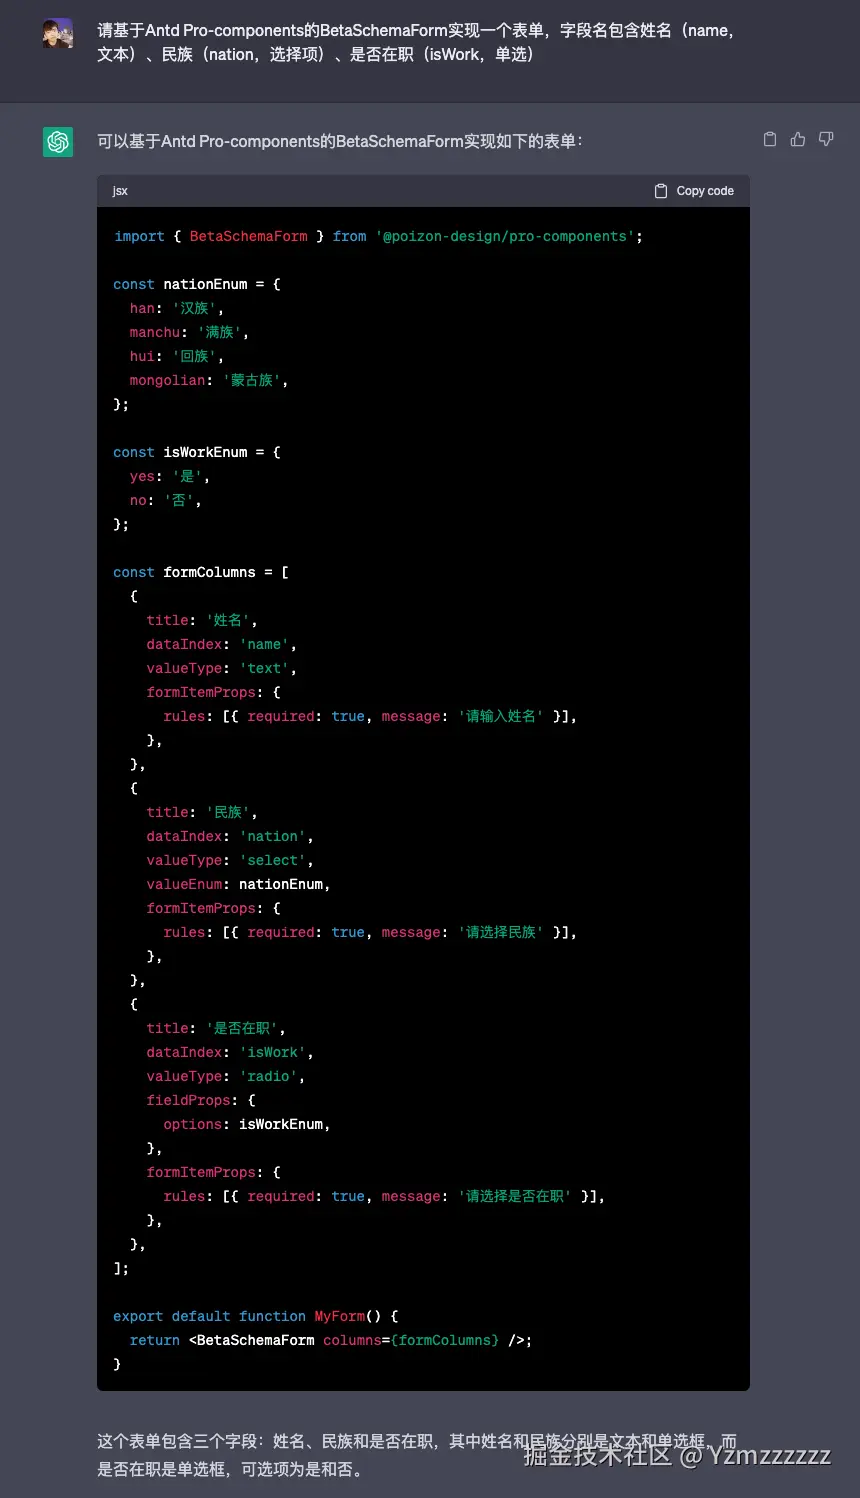
Task: Click the no: '否' line
Action: click(165, 500)
